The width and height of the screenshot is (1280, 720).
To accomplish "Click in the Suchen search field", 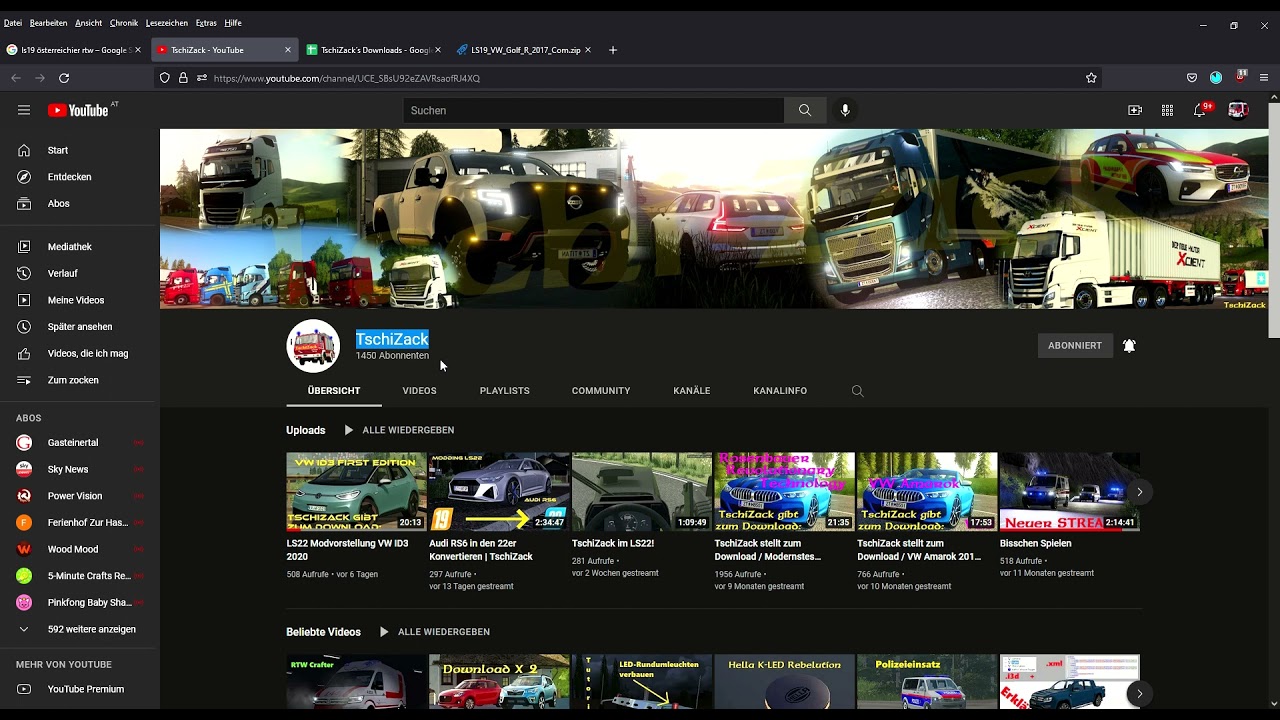I will coord(594,110).
